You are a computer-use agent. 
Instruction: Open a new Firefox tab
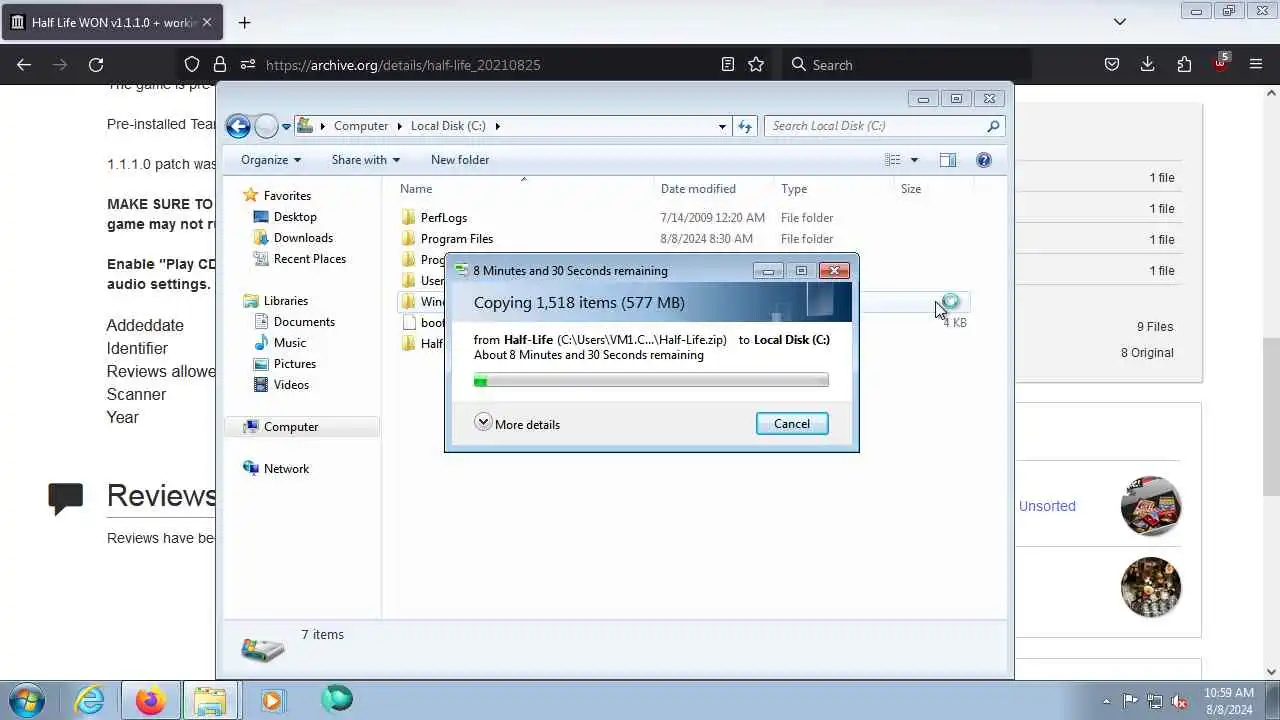(244, 22)
